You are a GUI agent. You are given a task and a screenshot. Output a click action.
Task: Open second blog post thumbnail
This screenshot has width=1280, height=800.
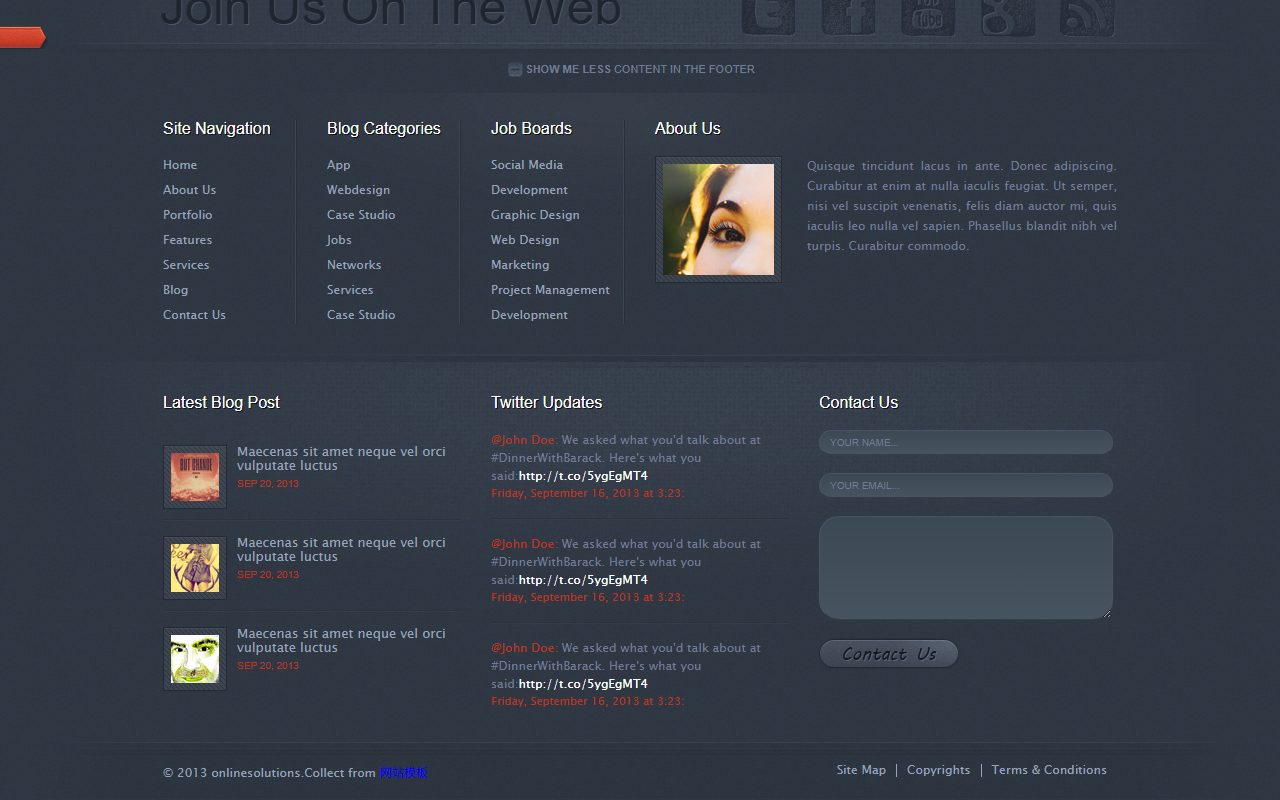[195, 568]
